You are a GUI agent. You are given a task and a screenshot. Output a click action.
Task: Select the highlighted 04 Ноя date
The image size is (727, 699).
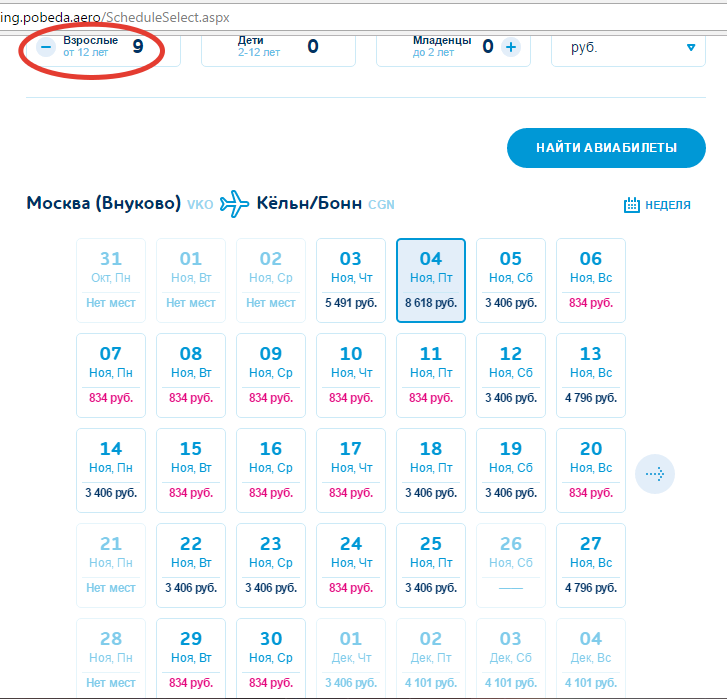point(431,280)
